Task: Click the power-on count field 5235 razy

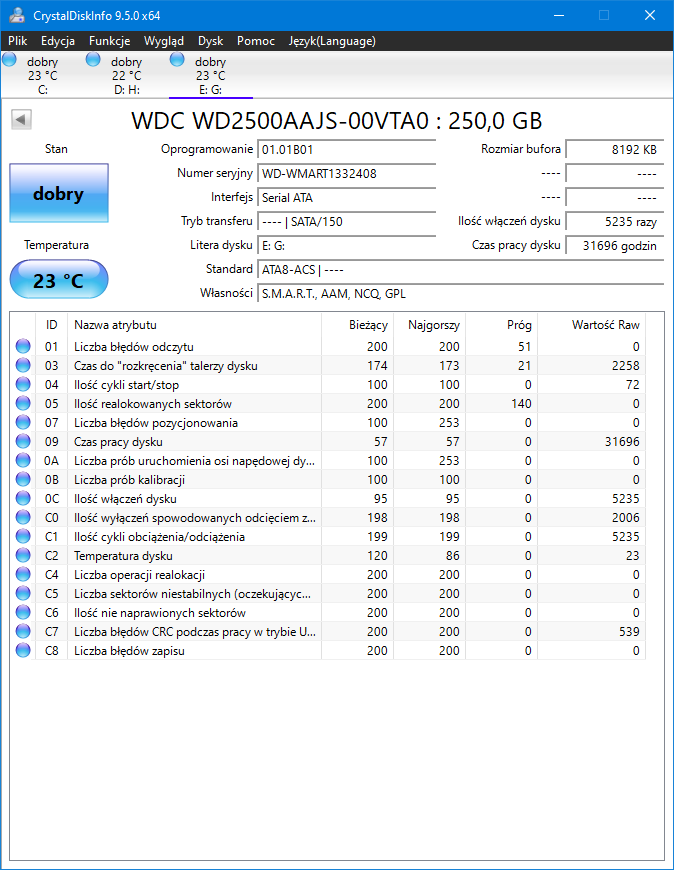Action: pos(615,222)
